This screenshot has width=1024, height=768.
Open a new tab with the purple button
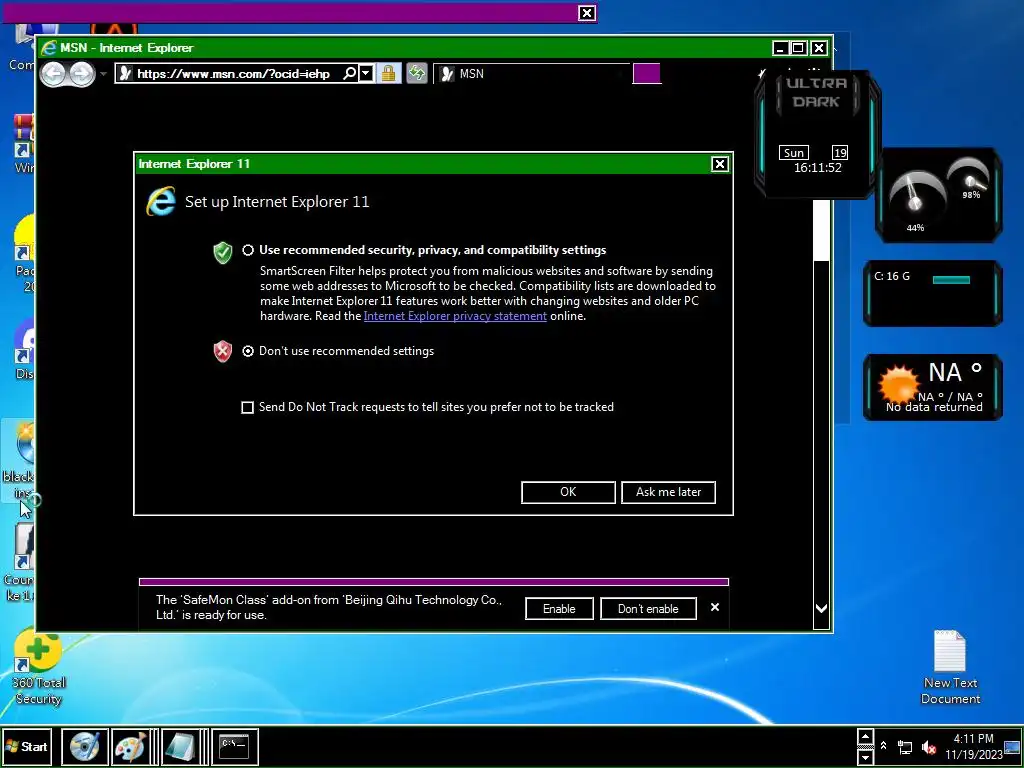click(647, 74)
